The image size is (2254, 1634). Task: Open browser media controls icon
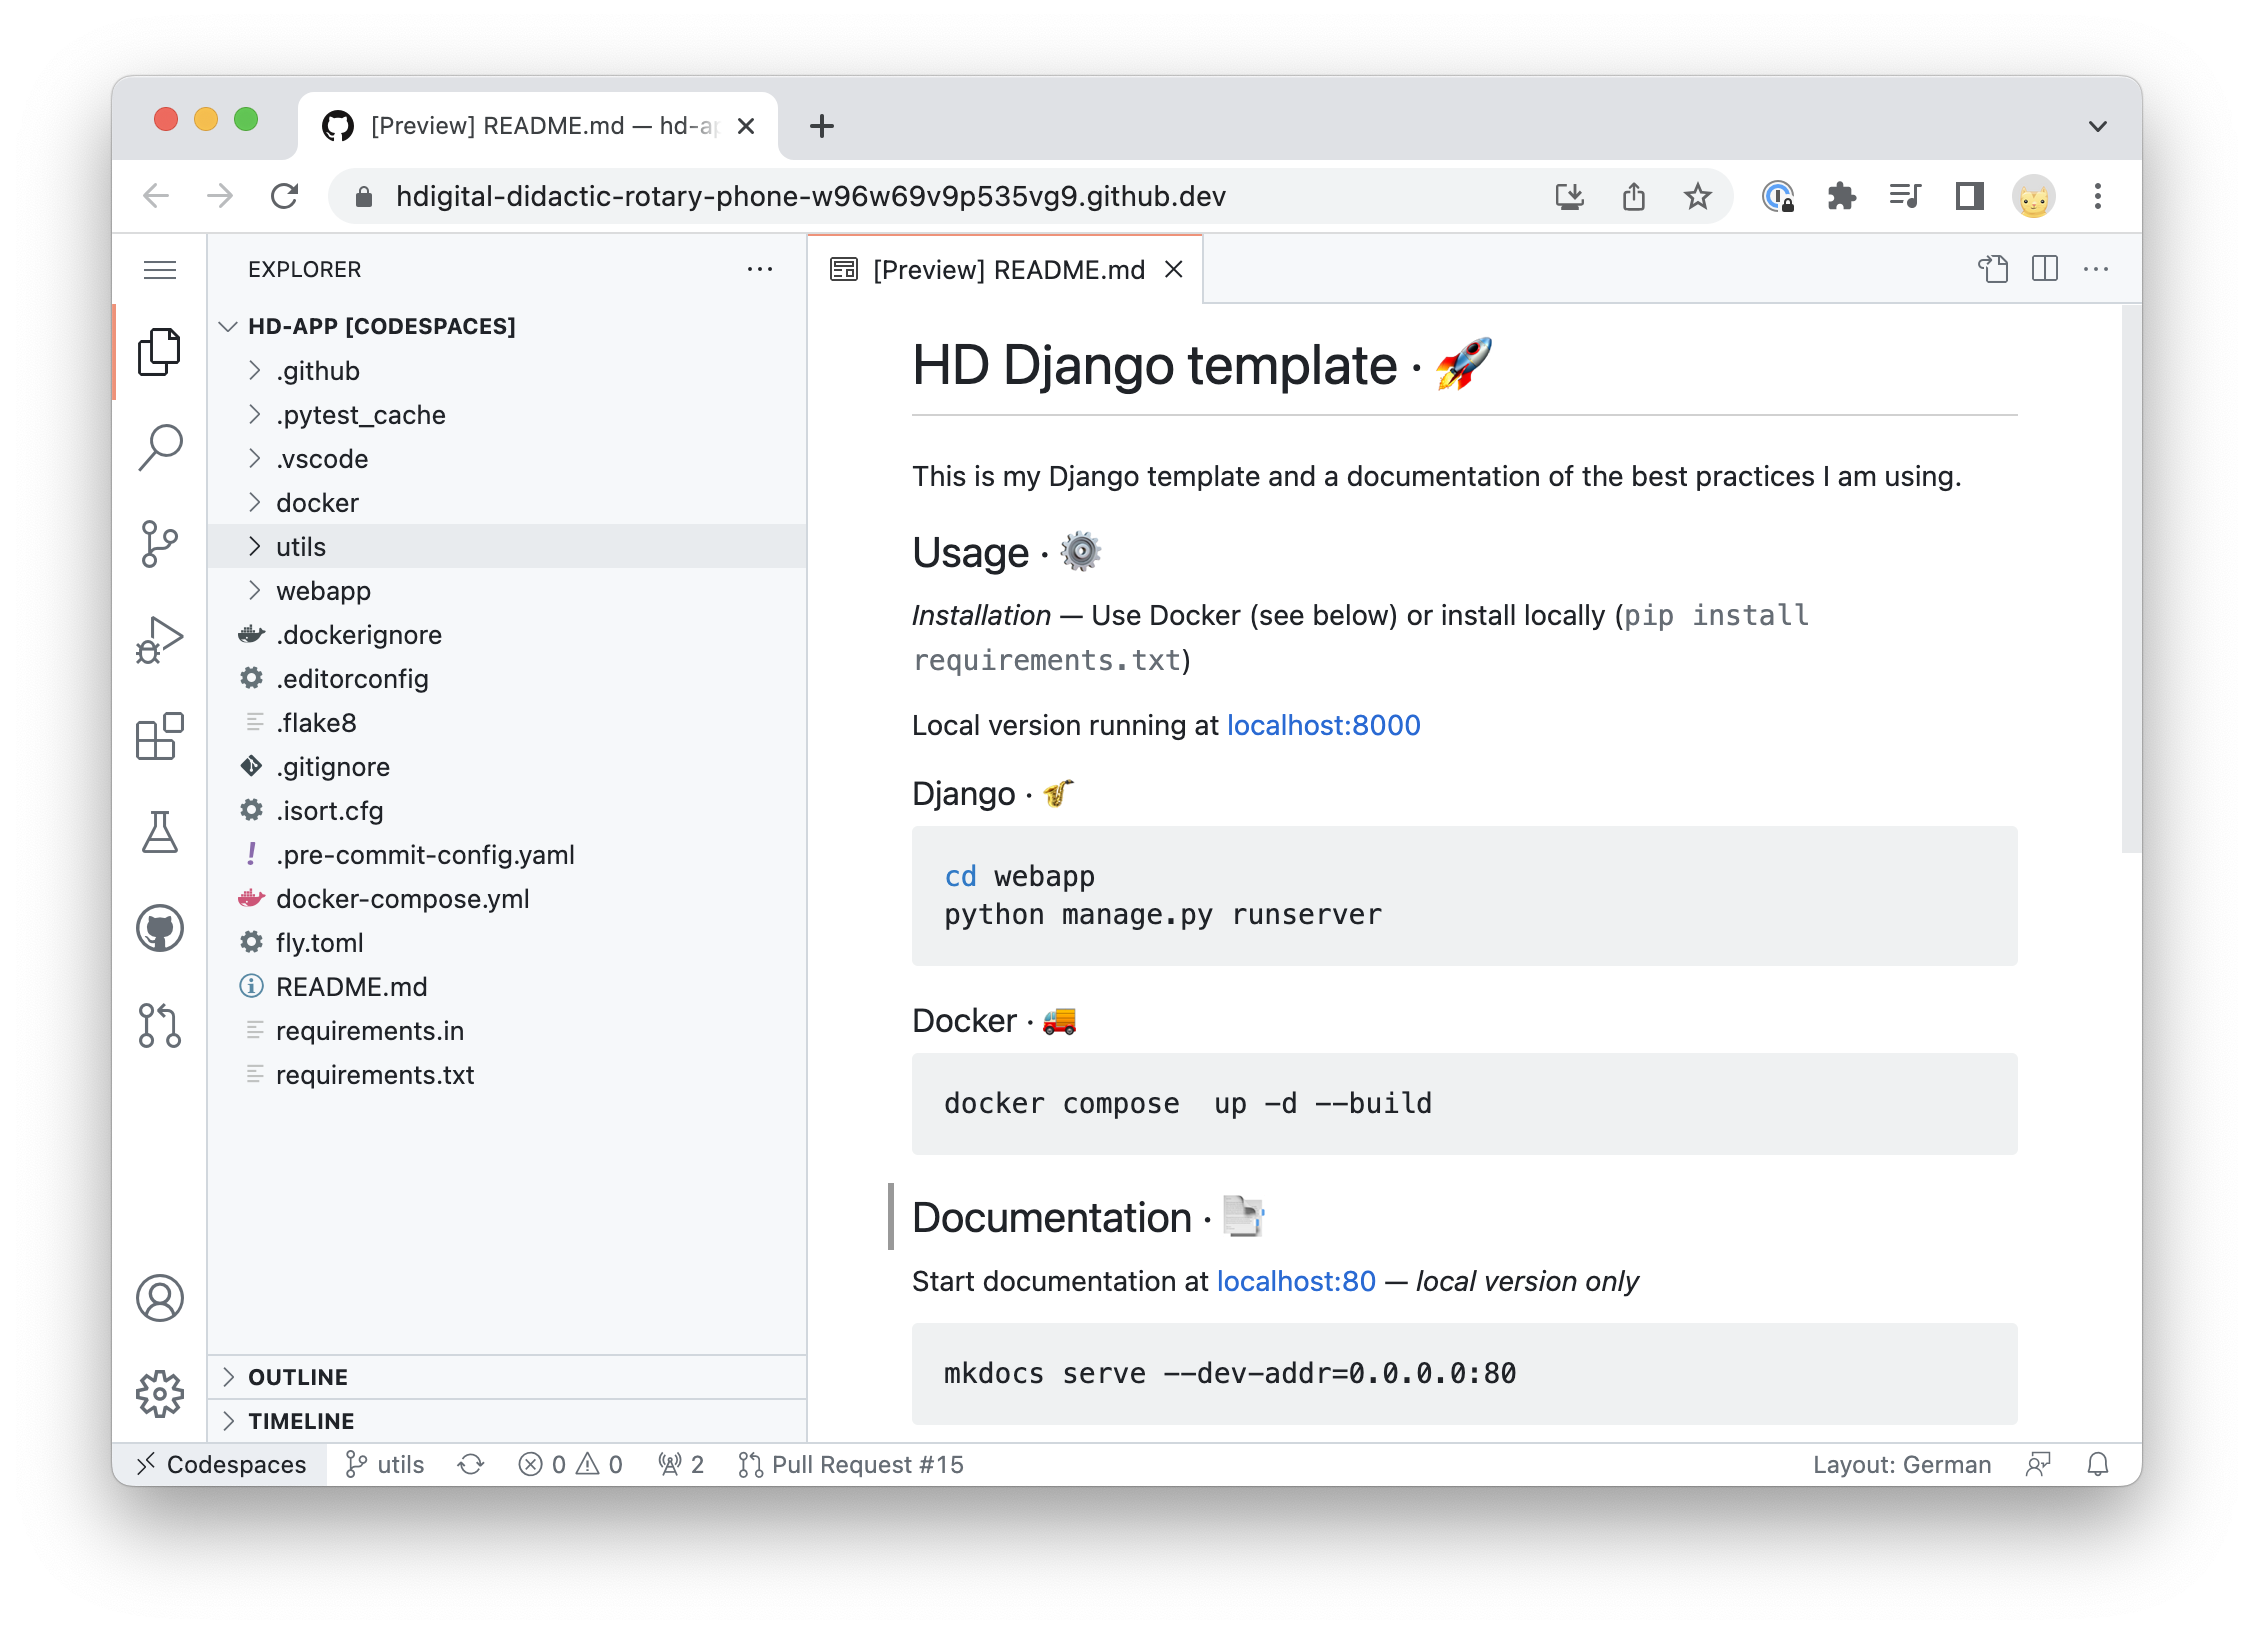(1906, 196)
